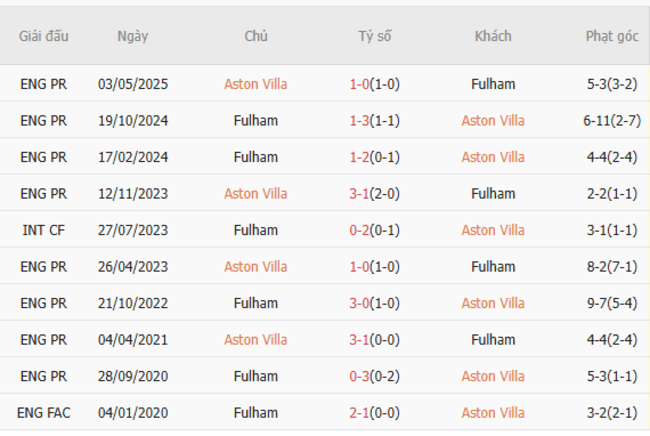650x436 pixels.
Task: Select the Ngày column header
Action: click(132, 36)
